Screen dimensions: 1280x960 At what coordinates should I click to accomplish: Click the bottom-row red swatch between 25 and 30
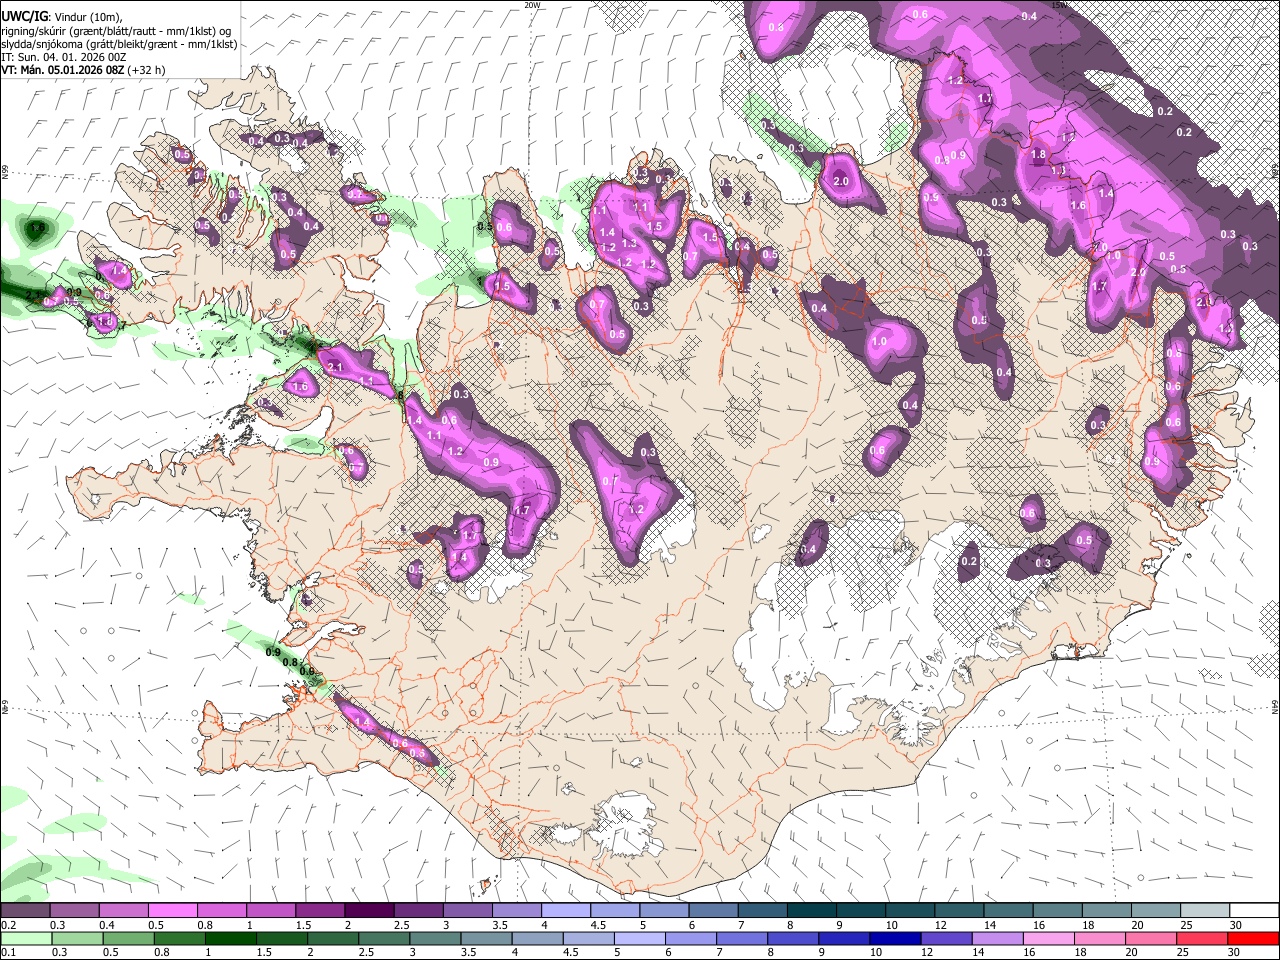pyautogui.click(x=1203, y=939)
